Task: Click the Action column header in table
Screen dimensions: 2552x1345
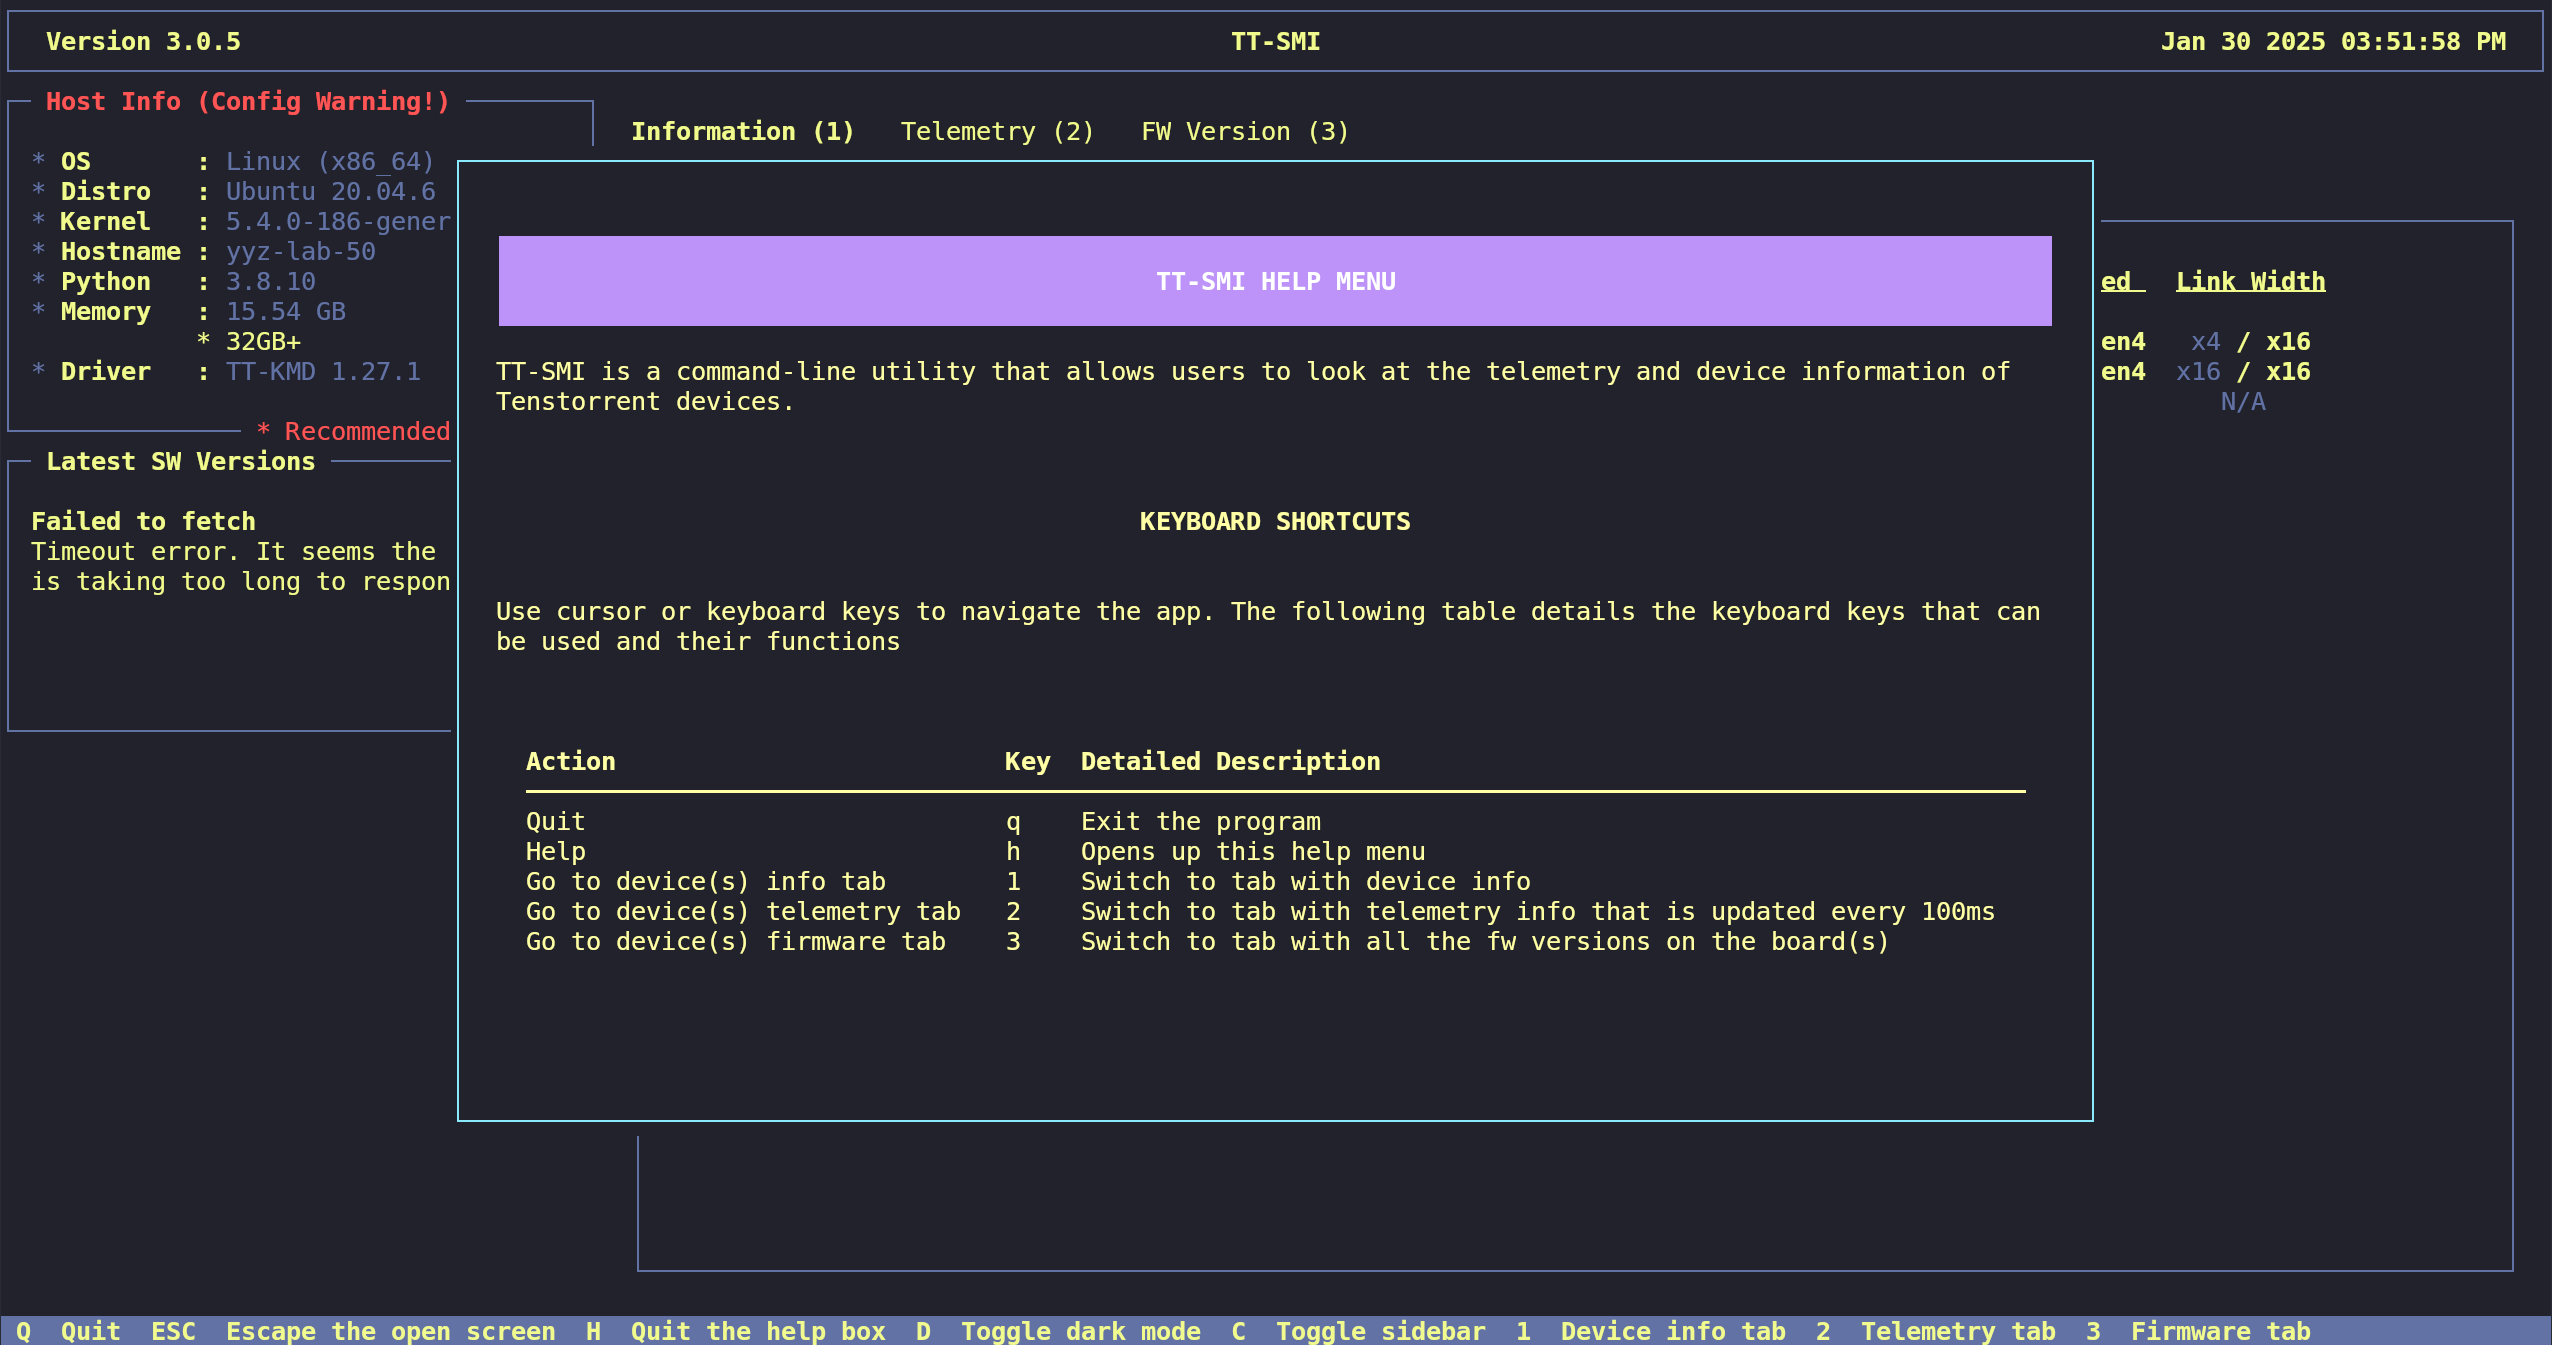Action: click(x=570, y=761)
